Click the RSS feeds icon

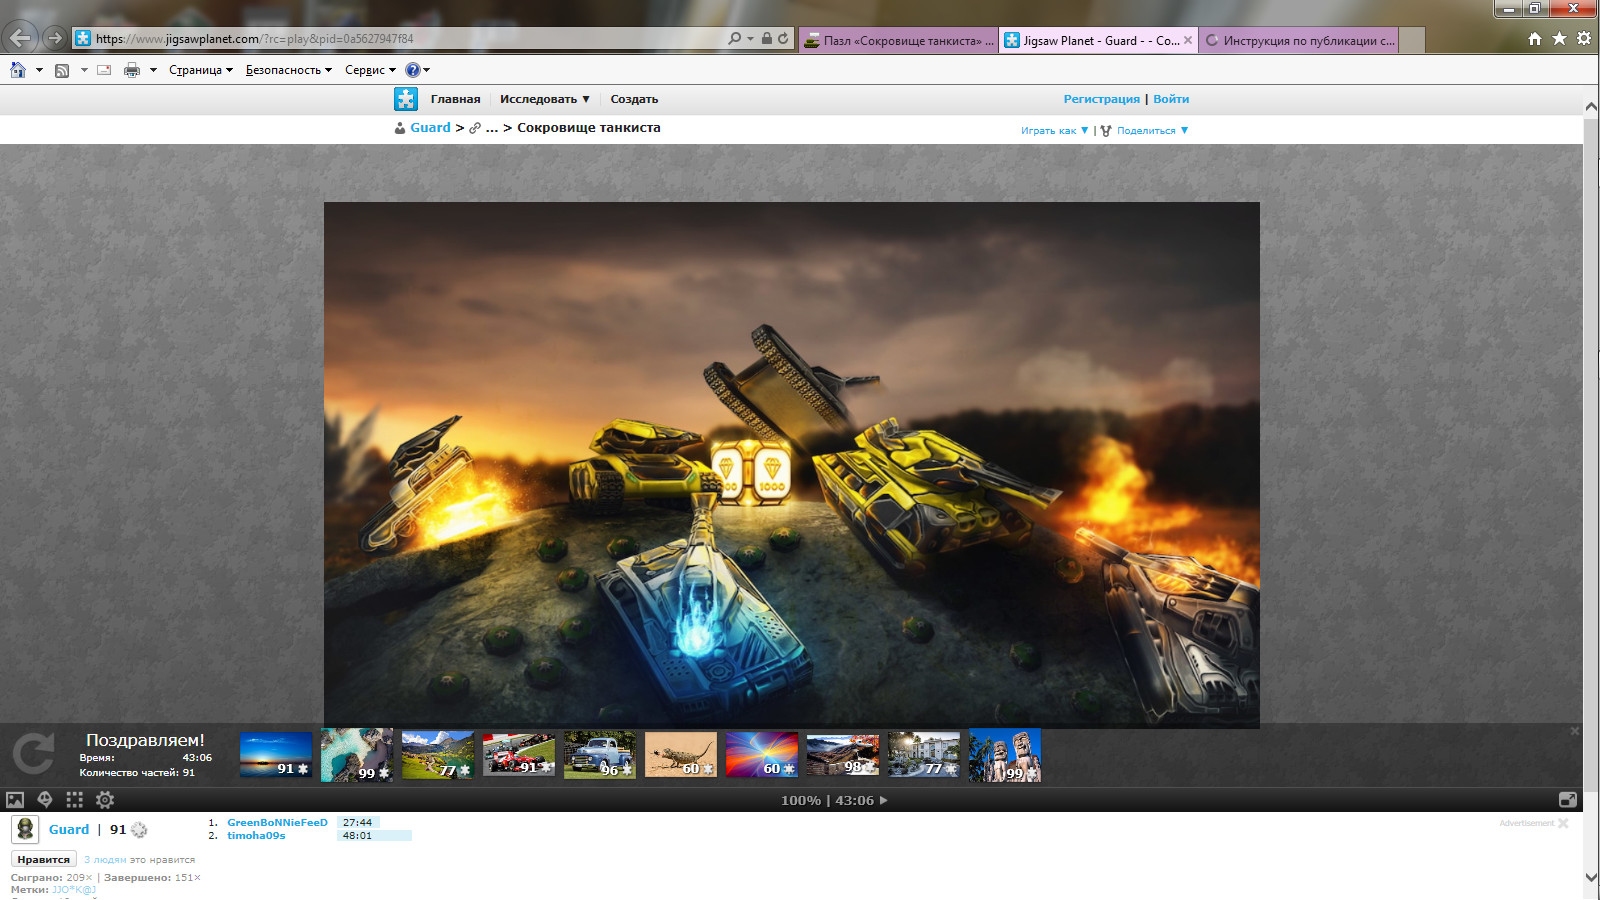point(62,70)
